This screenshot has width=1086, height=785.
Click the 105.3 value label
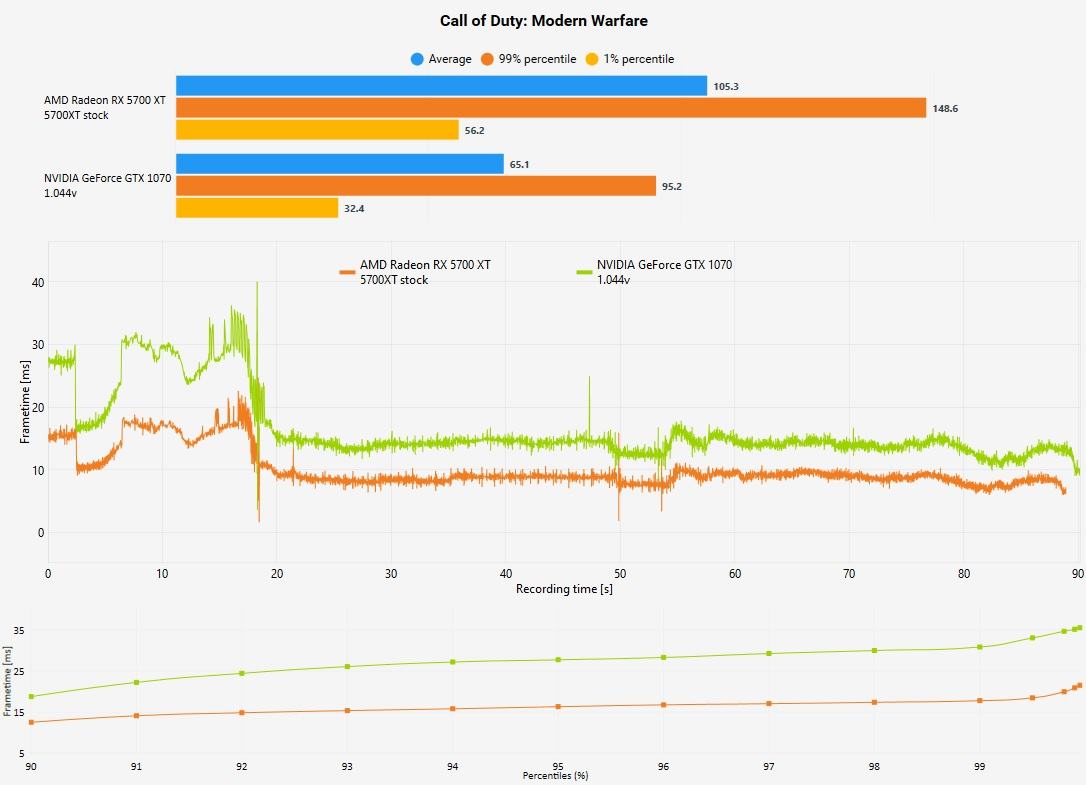pos(726,87)
